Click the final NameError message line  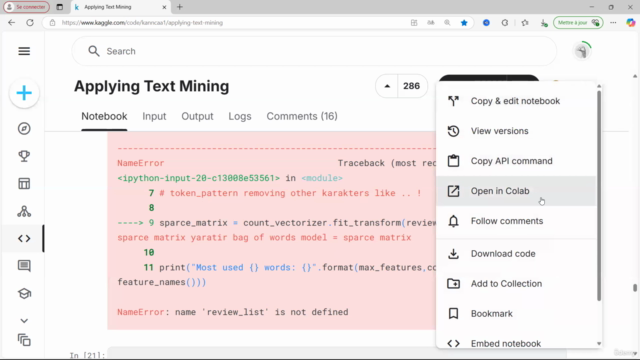point(233,312)
